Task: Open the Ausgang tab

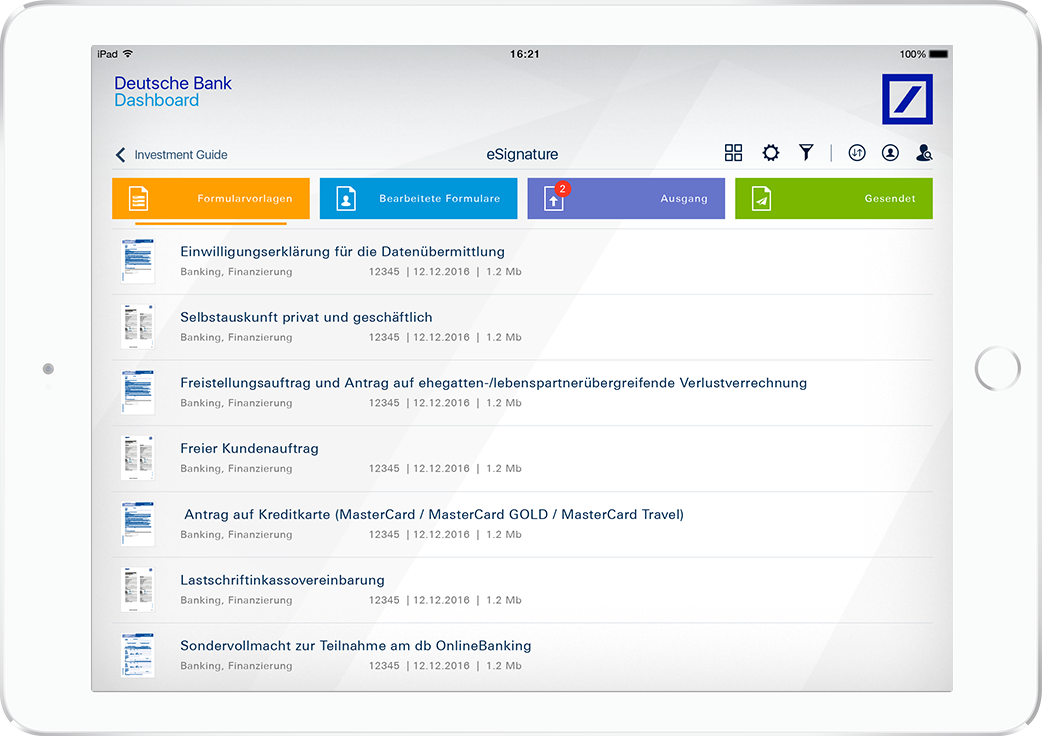Action: 626,198
